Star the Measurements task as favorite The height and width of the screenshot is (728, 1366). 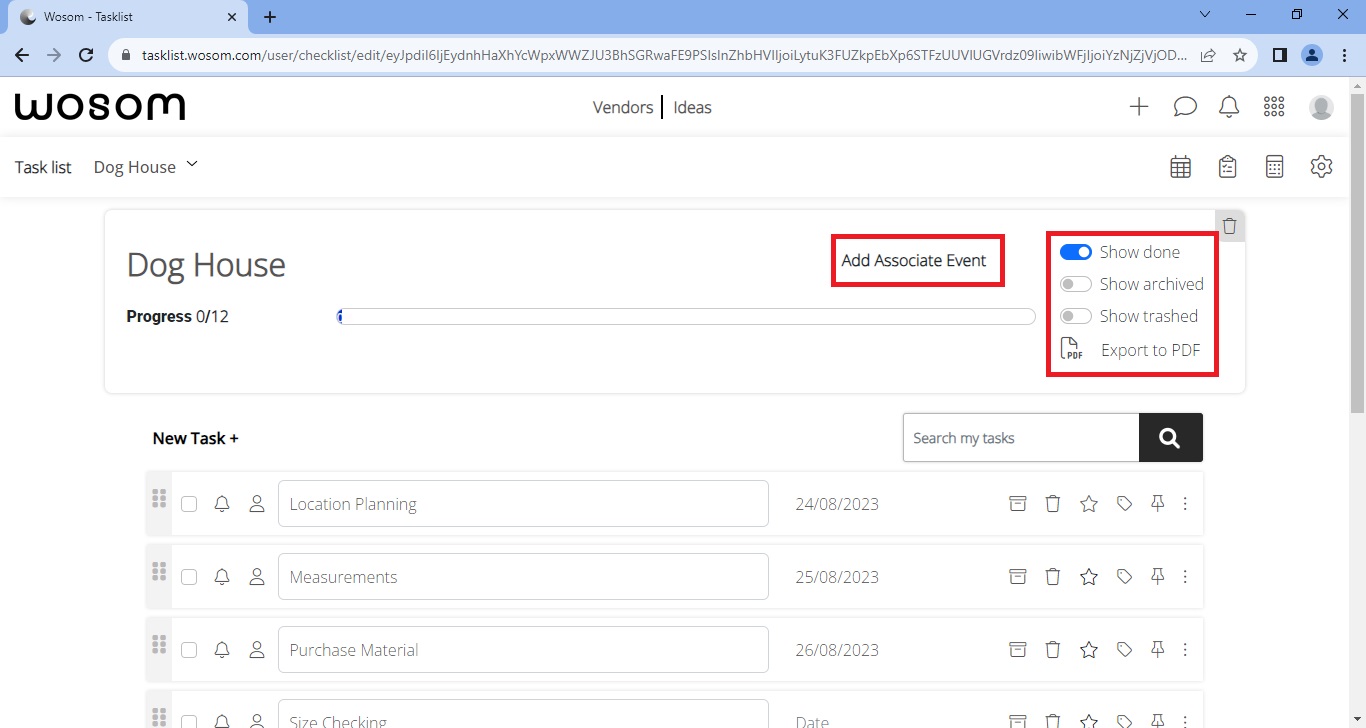pos(1088,576)
